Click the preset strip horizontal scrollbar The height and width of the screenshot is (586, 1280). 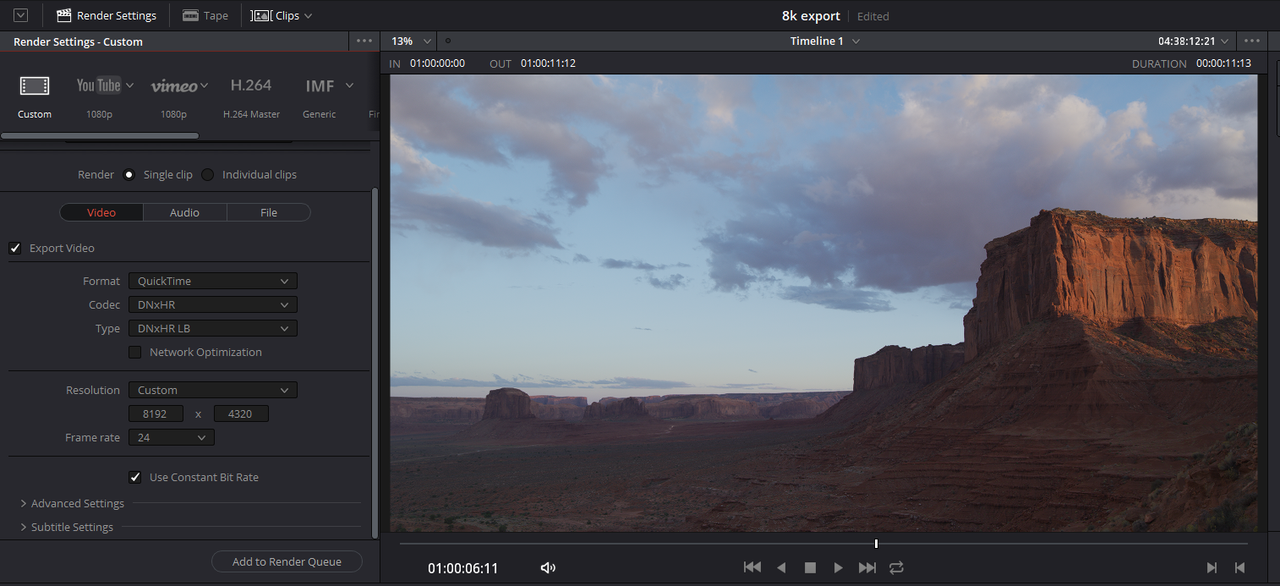coord(100,135)
